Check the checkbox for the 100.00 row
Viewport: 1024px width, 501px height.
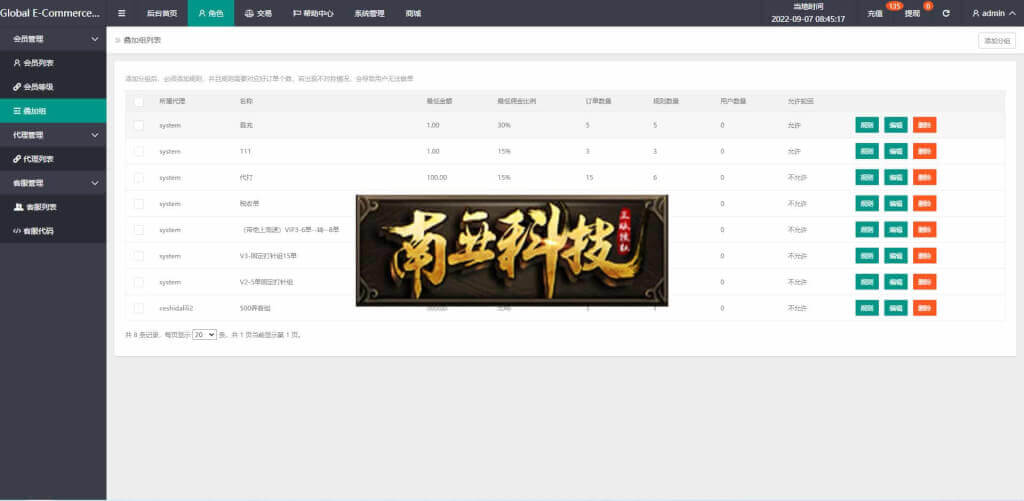coord(138,177)
